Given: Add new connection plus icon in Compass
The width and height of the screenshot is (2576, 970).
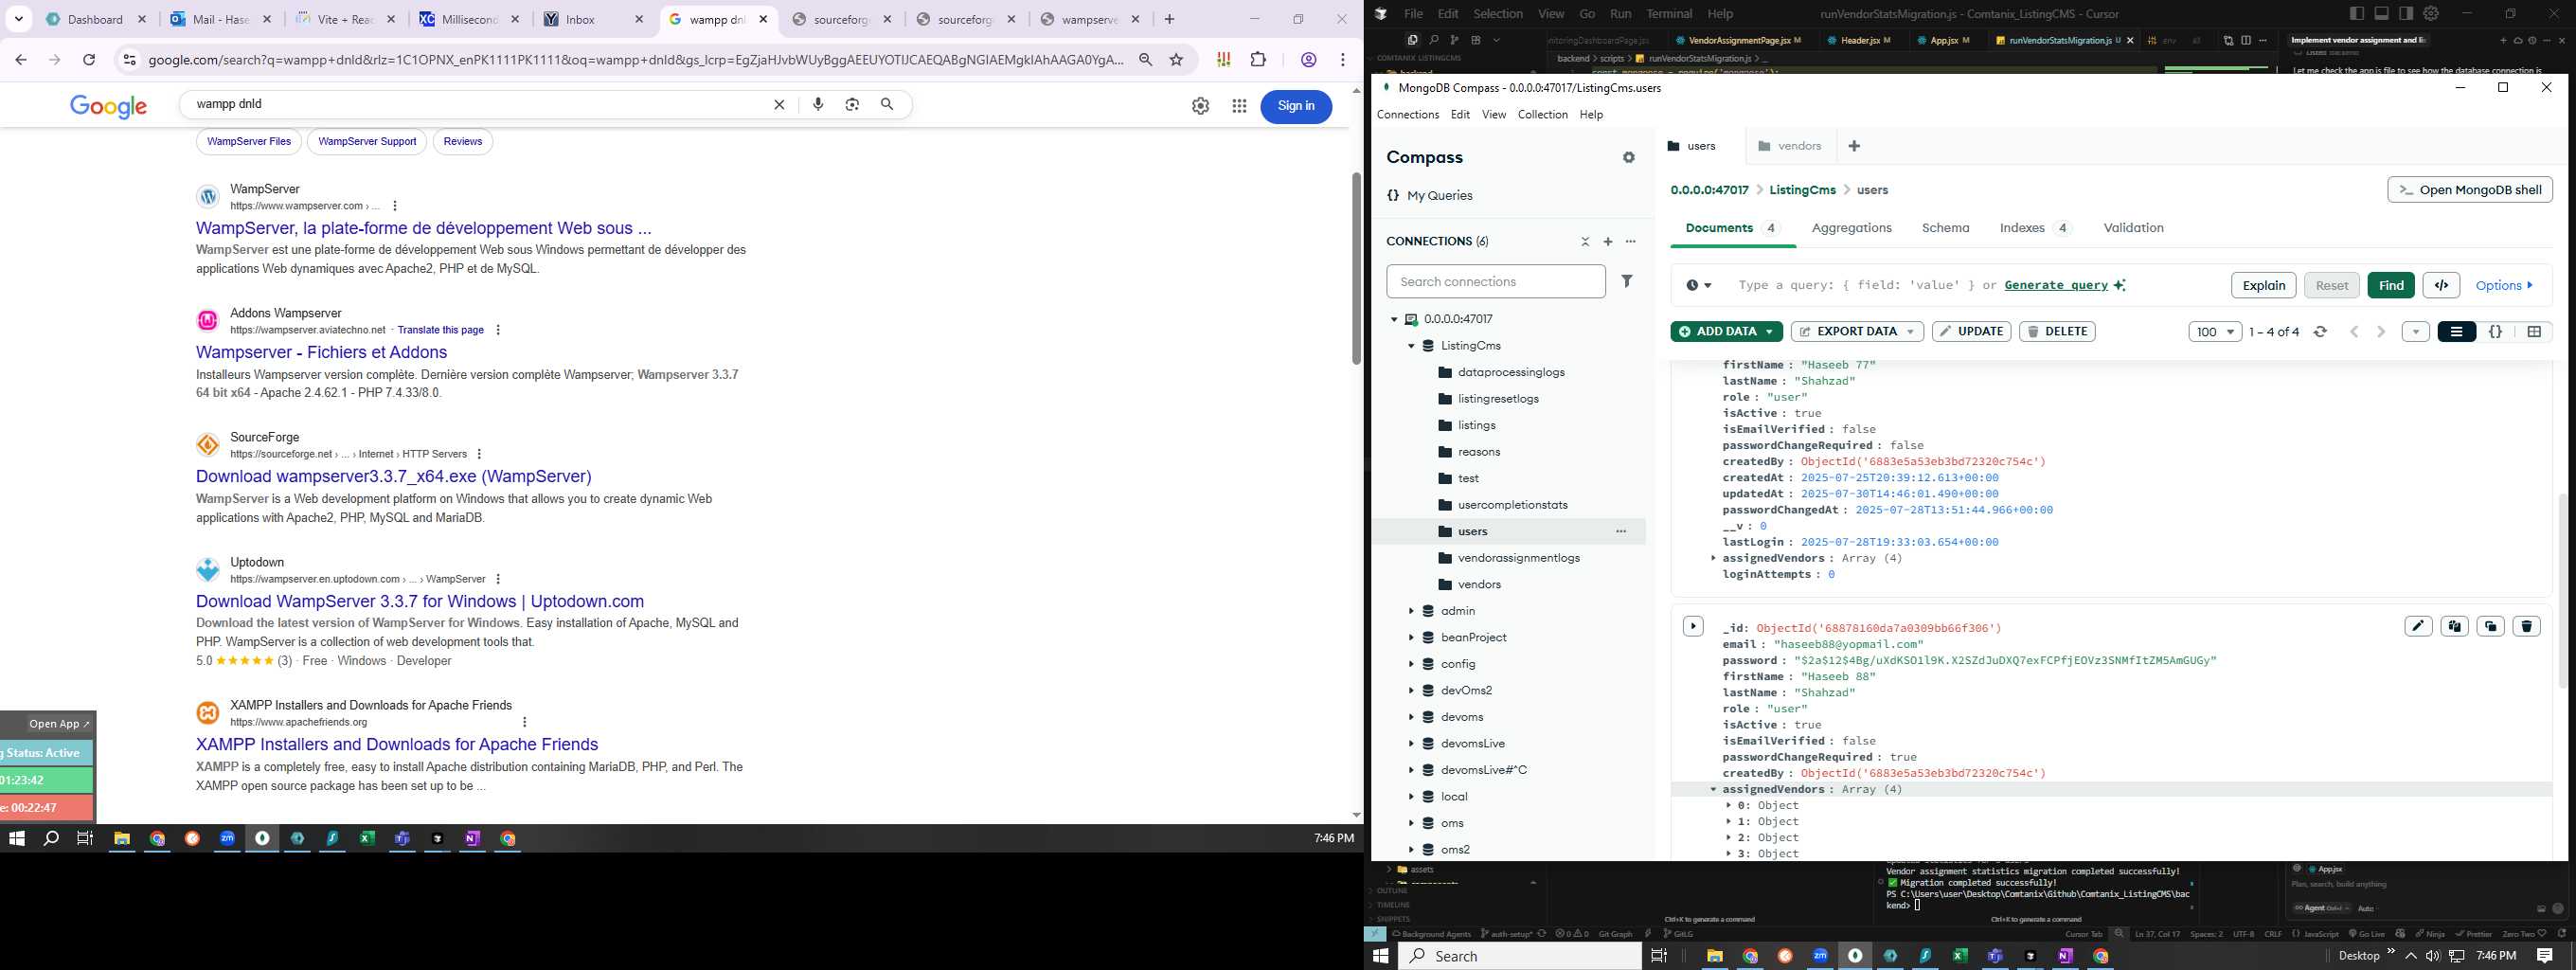Looking at the screenshot, I should click(1608, 242).
